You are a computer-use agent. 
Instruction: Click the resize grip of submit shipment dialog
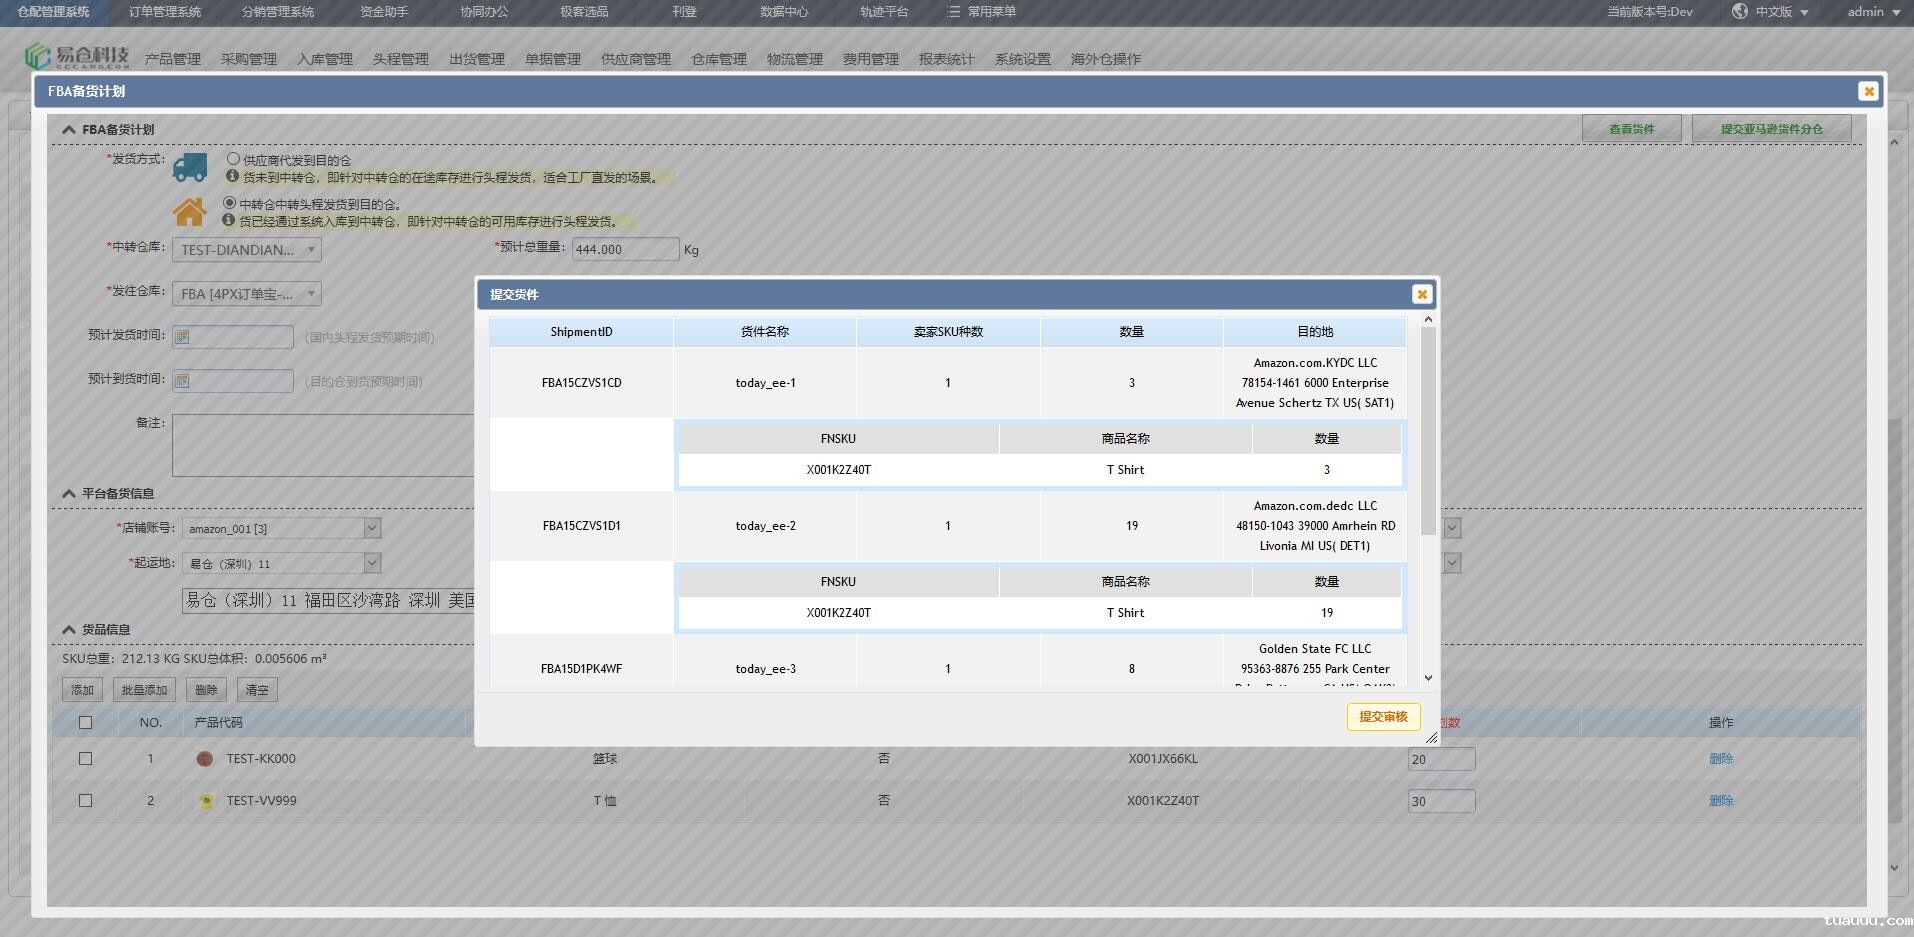point(1431,738)
